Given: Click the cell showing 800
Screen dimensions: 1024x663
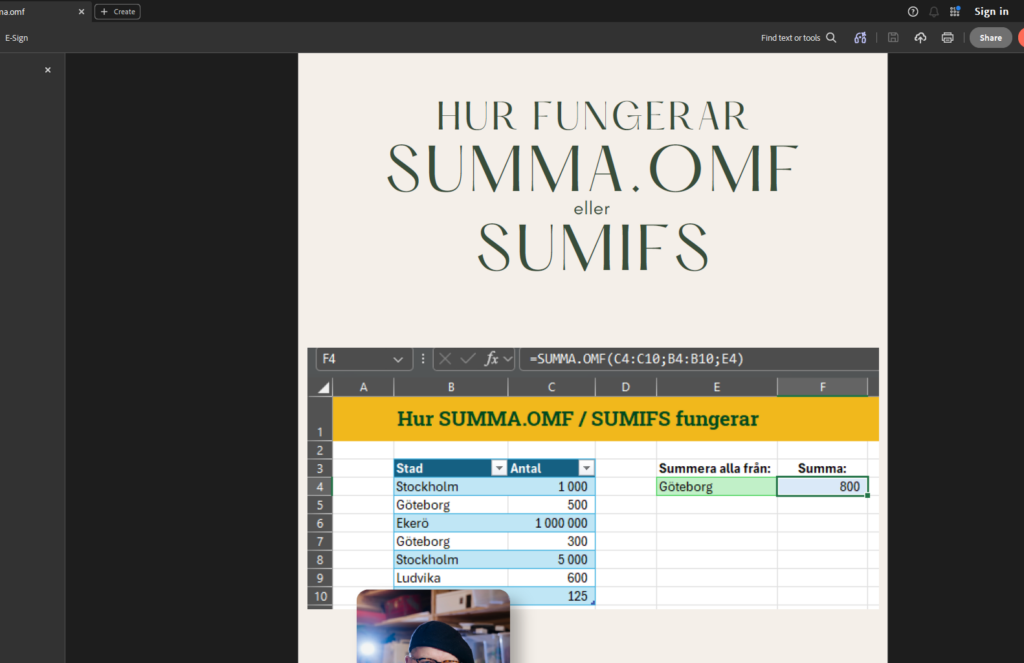Looking at the screenshot, I should pos(822,487).
